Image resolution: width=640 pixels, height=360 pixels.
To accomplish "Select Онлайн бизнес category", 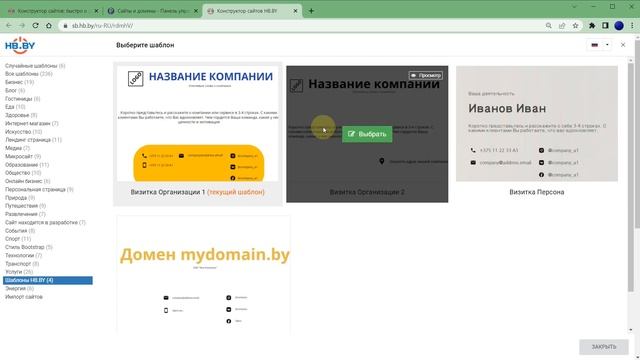I will (x=28, y=181).
